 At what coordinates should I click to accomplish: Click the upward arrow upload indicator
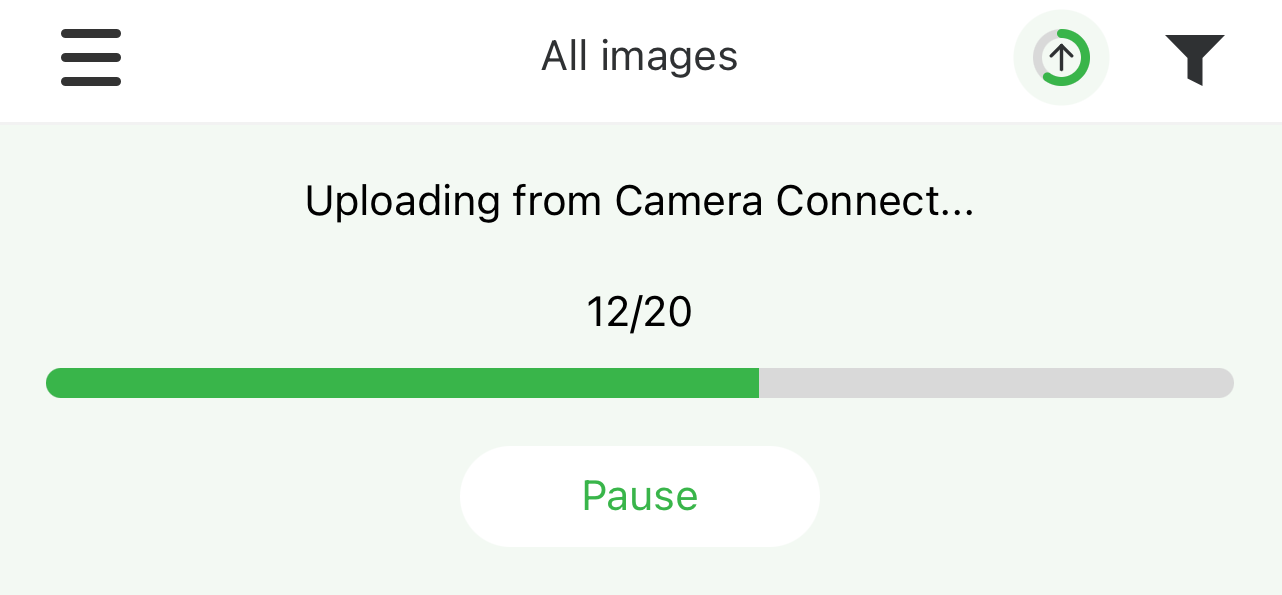1061,57
